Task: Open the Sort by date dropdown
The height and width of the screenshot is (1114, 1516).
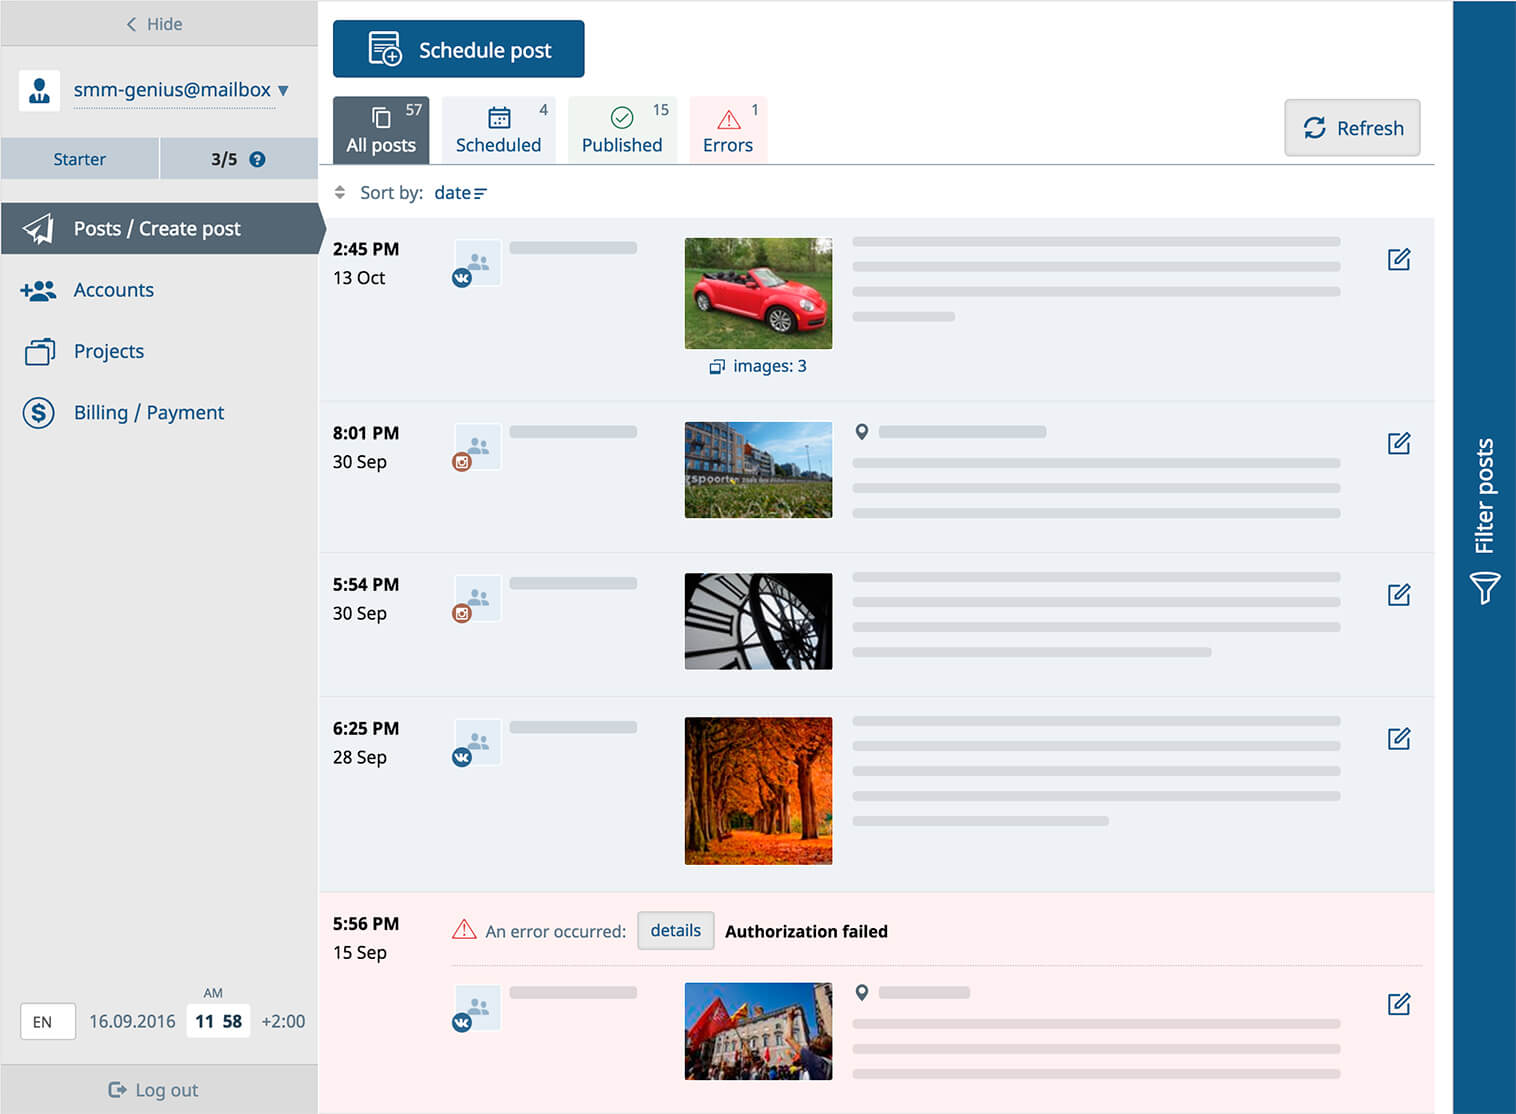Action: (460, 192)
